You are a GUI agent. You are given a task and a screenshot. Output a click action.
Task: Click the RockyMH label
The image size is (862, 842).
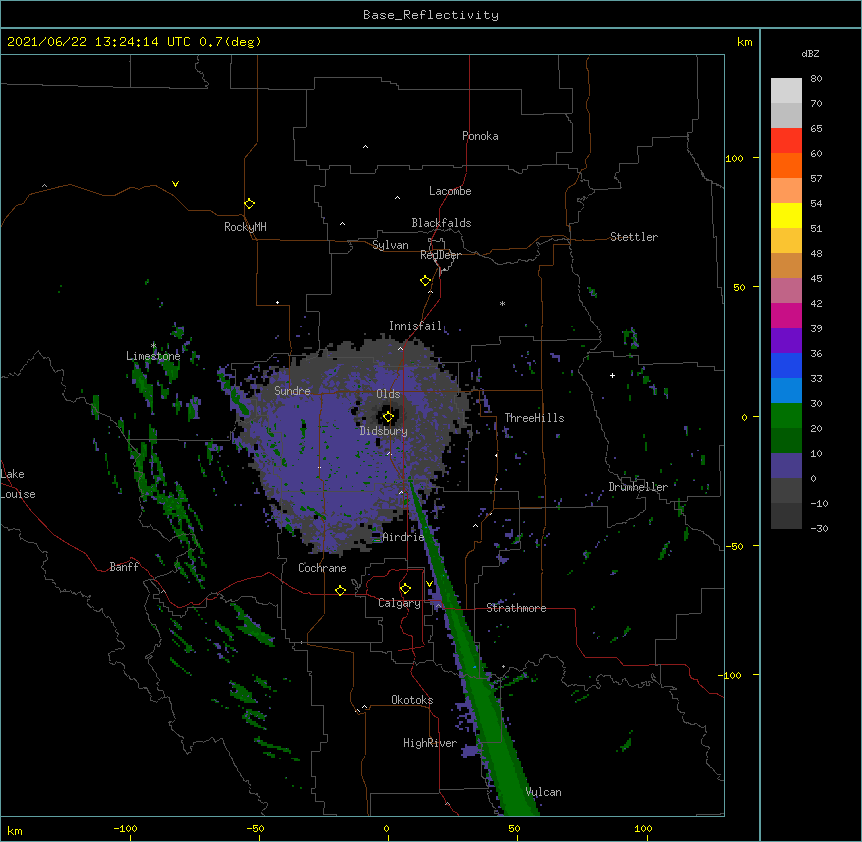[x=245, y=227]
